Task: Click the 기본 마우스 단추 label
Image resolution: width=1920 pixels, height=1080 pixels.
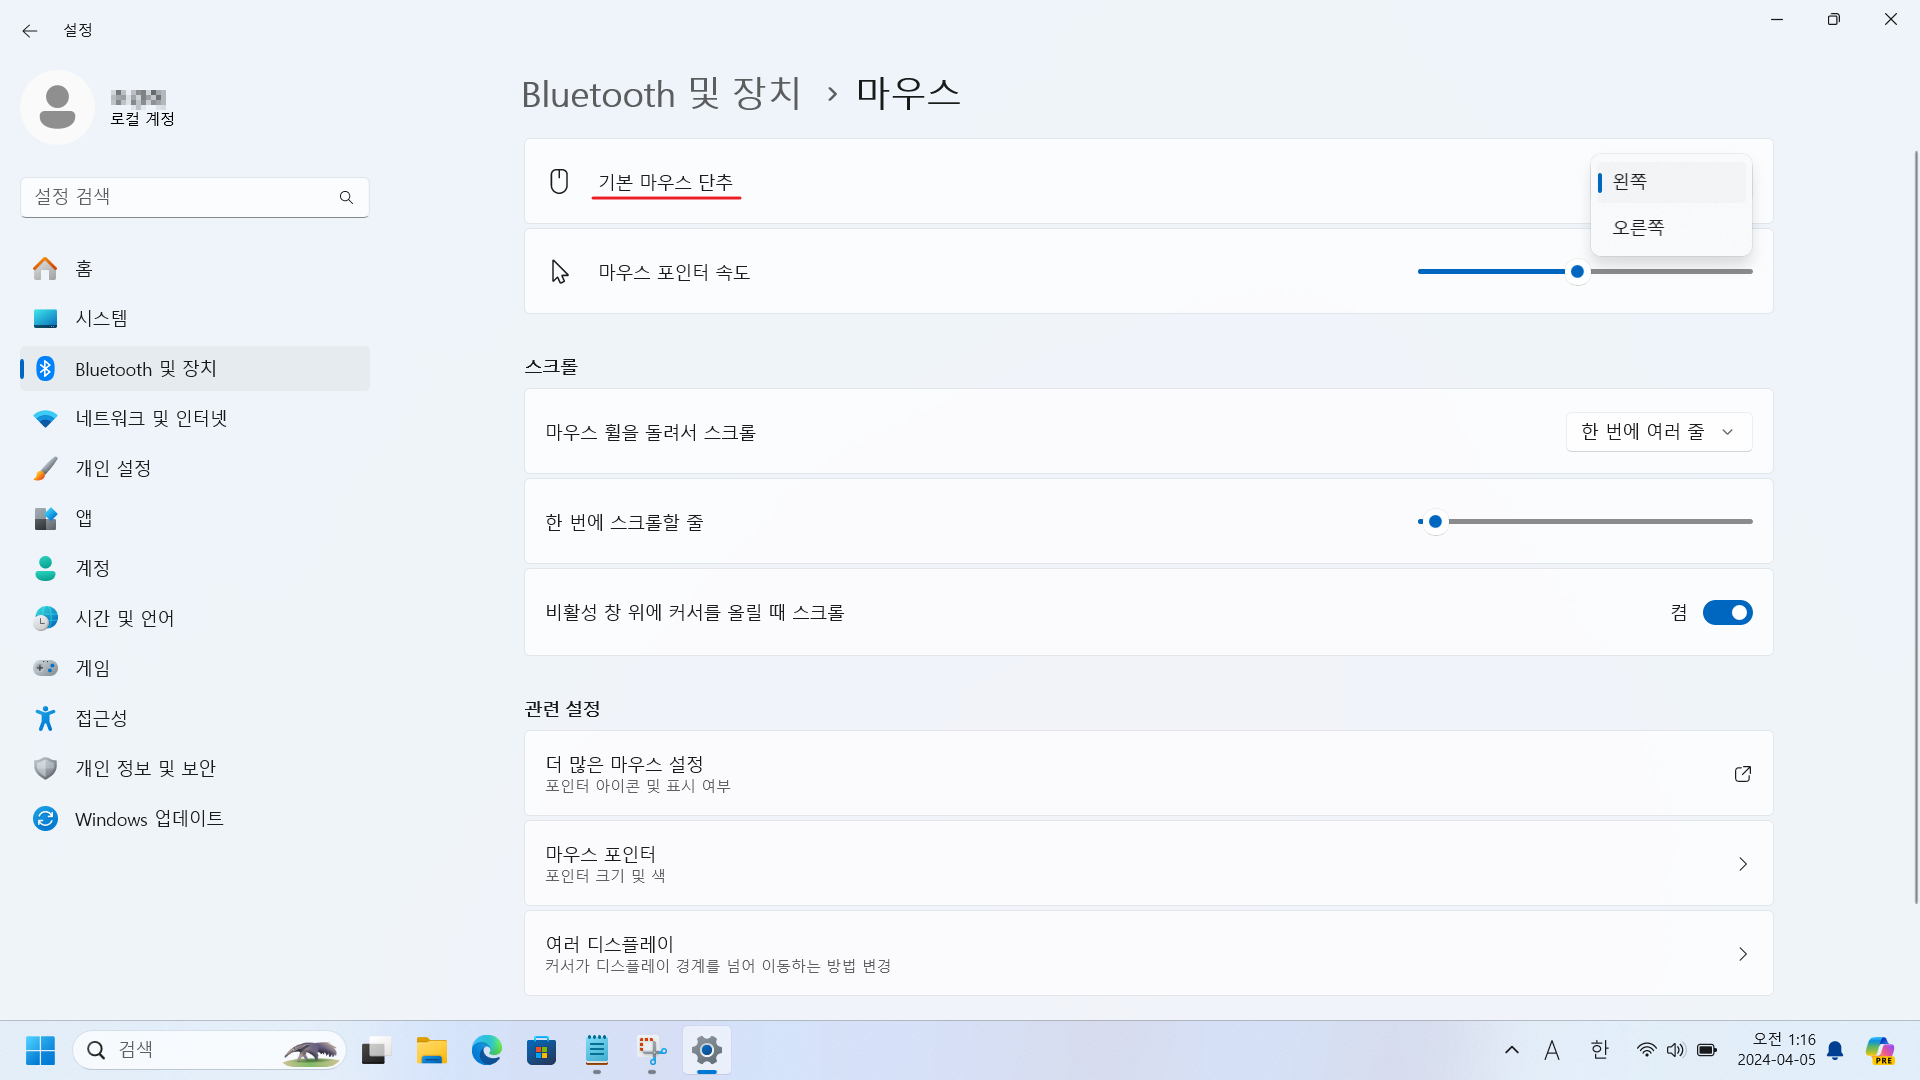Action: pyautogui.click(x=665, y=182)
